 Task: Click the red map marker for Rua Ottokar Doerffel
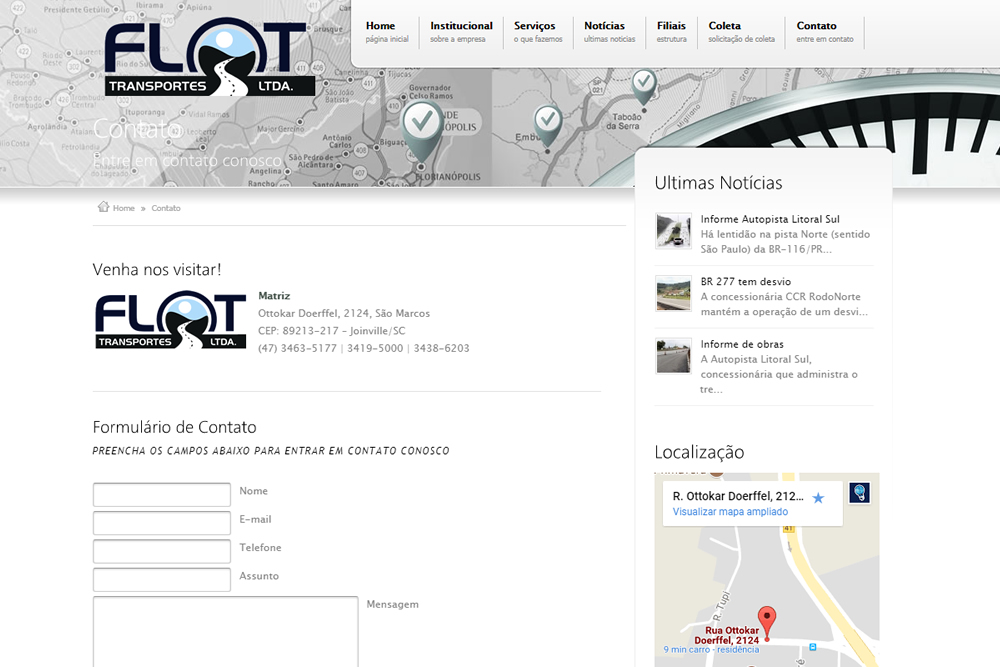point(767,622)
